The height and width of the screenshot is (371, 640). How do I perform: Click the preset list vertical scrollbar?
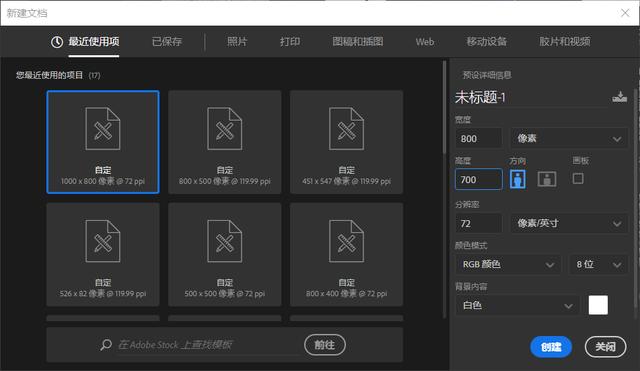[x=444, y=107]
